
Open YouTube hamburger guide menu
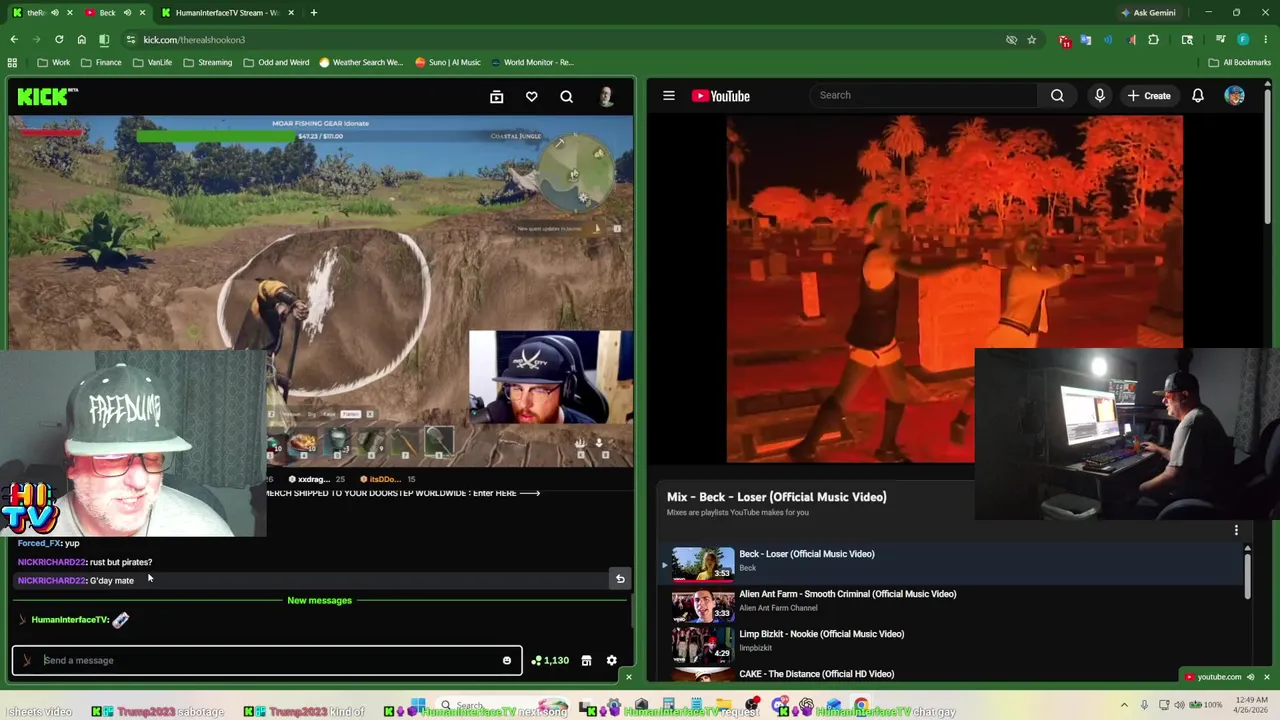pyautogui.click(x=669, y=96)
